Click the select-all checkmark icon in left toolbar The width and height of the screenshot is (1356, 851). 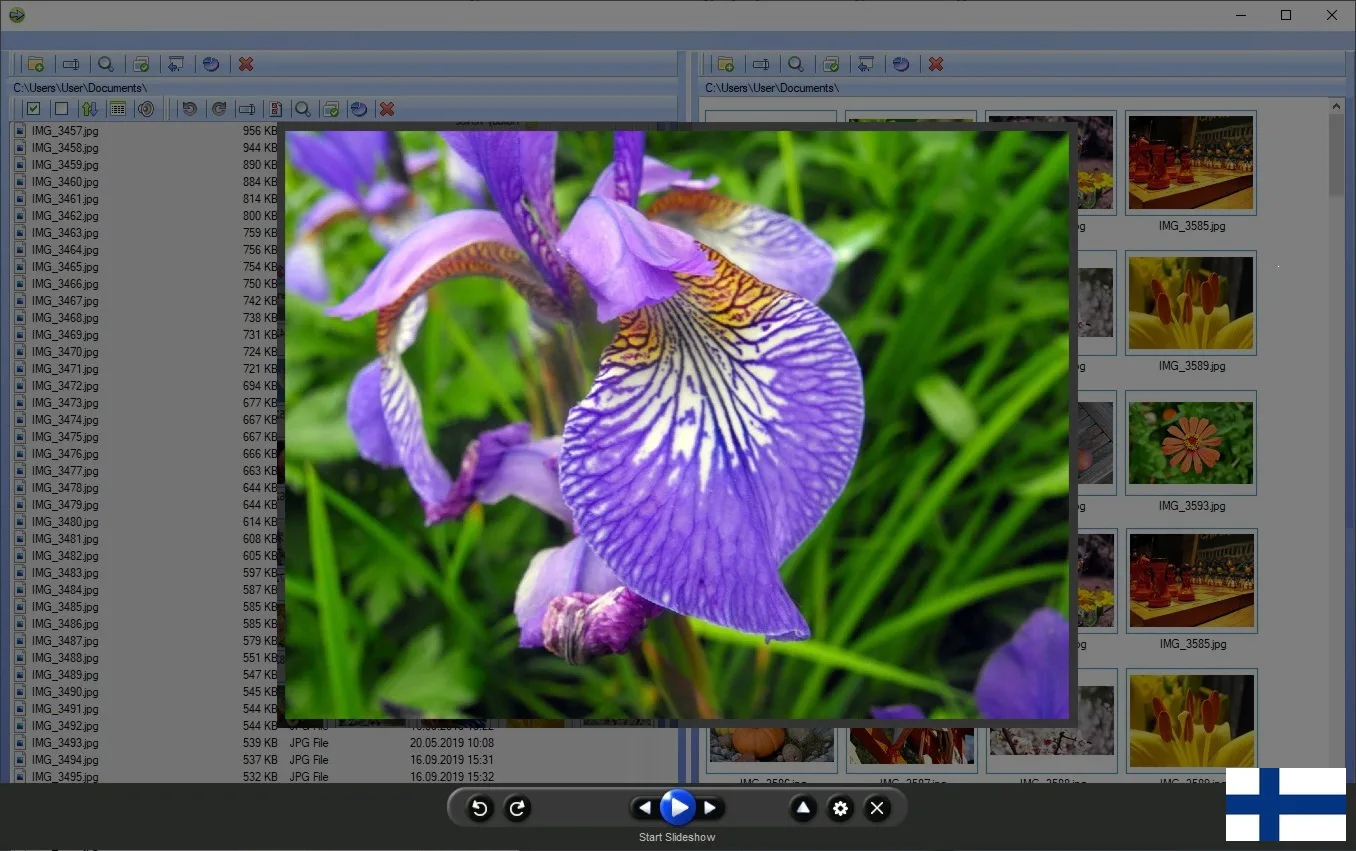34,109
